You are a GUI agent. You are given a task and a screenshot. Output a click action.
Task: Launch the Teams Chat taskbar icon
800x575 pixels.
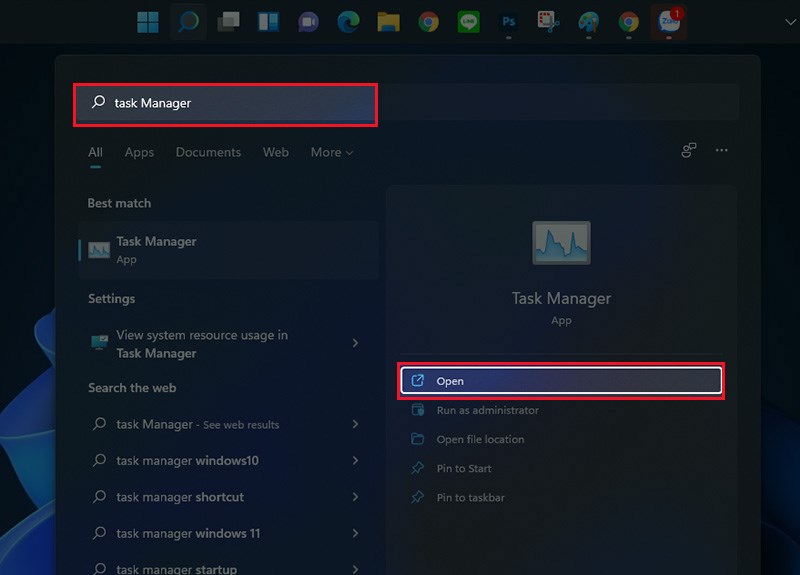(x=308, y=22)
